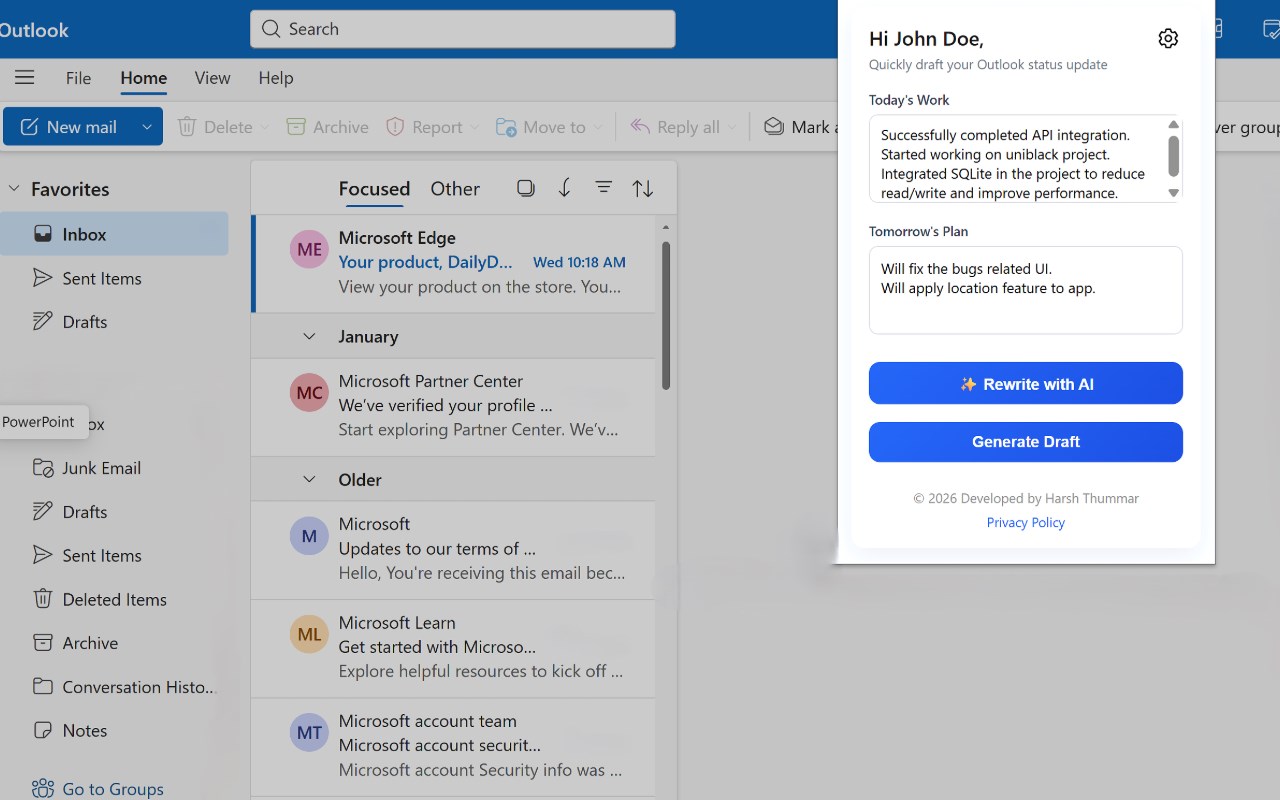This screenshot has width=1280, height=800.
Task: Open the hamburger navigation menu
Action: click(x=25, y=78)
